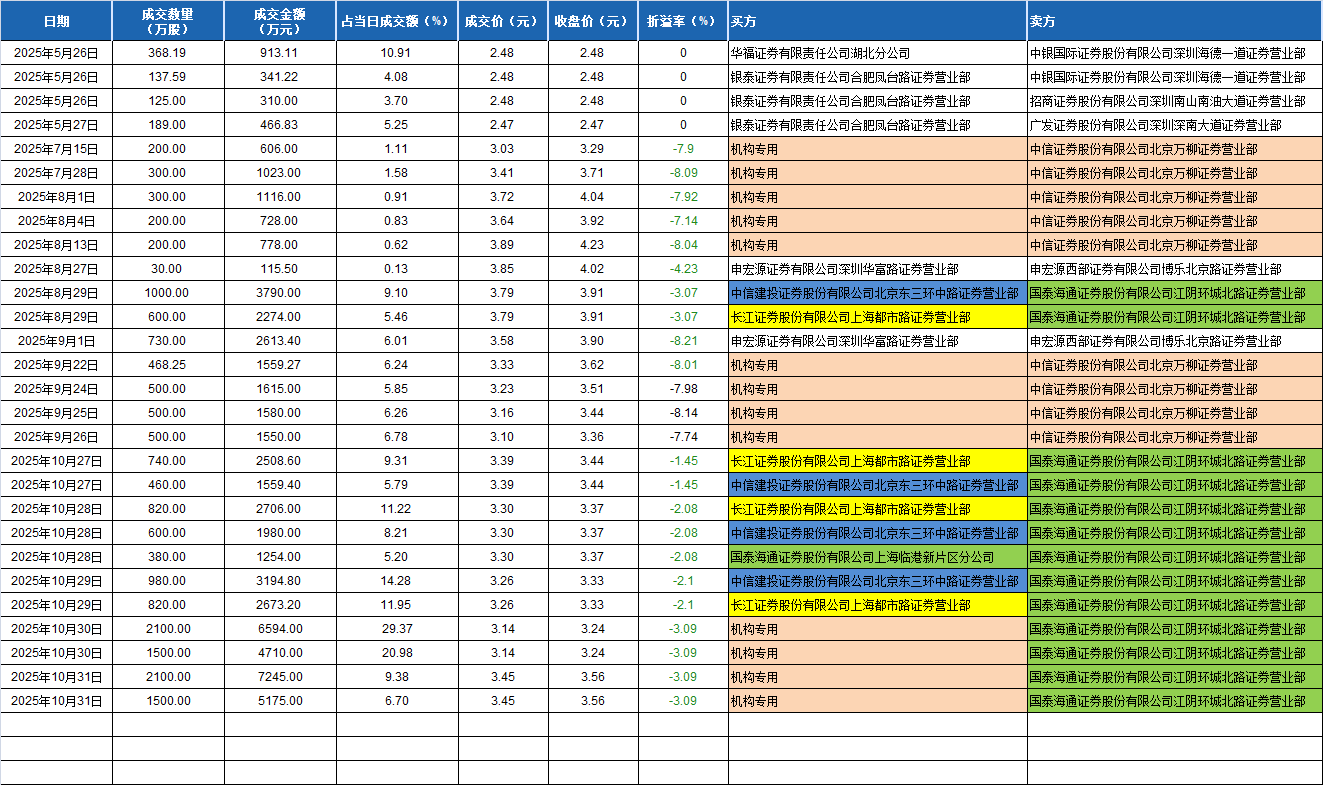Click the date cell 2025年8月27日
This screenshot has width=1323, height=785.
coord(56,269)
